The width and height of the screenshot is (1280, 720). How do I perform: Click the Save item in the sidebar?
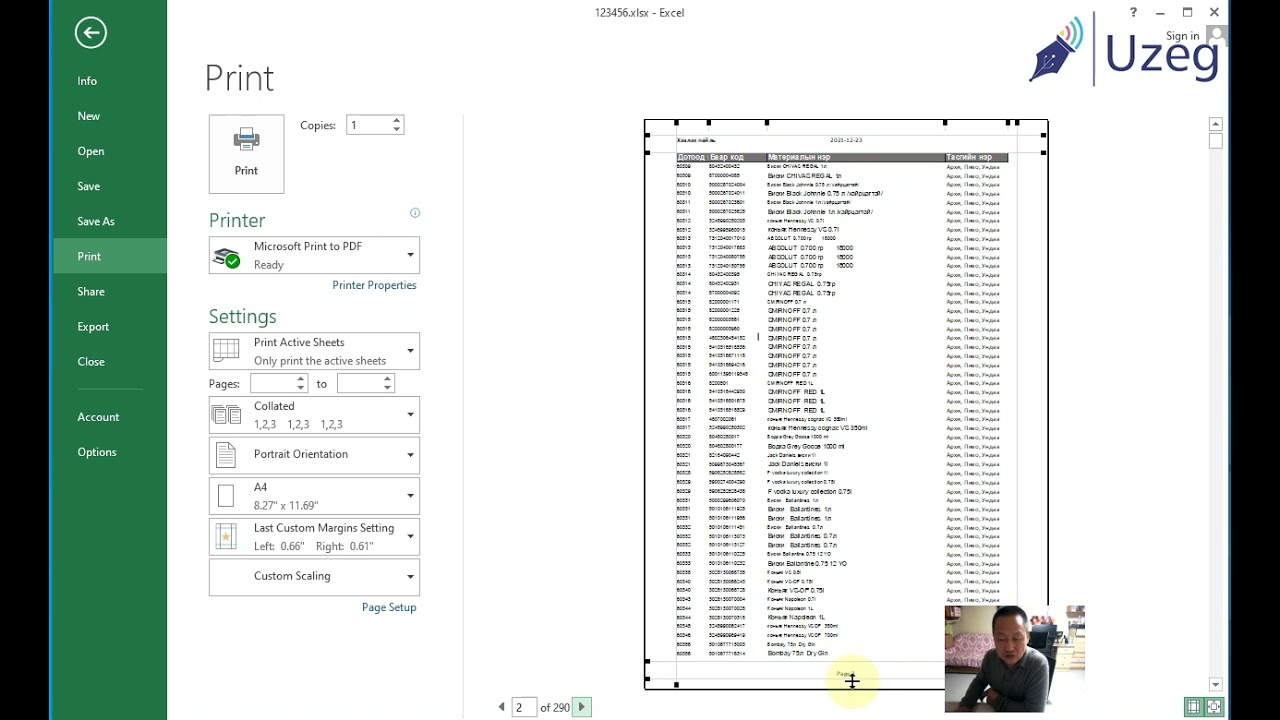(89, 186)
